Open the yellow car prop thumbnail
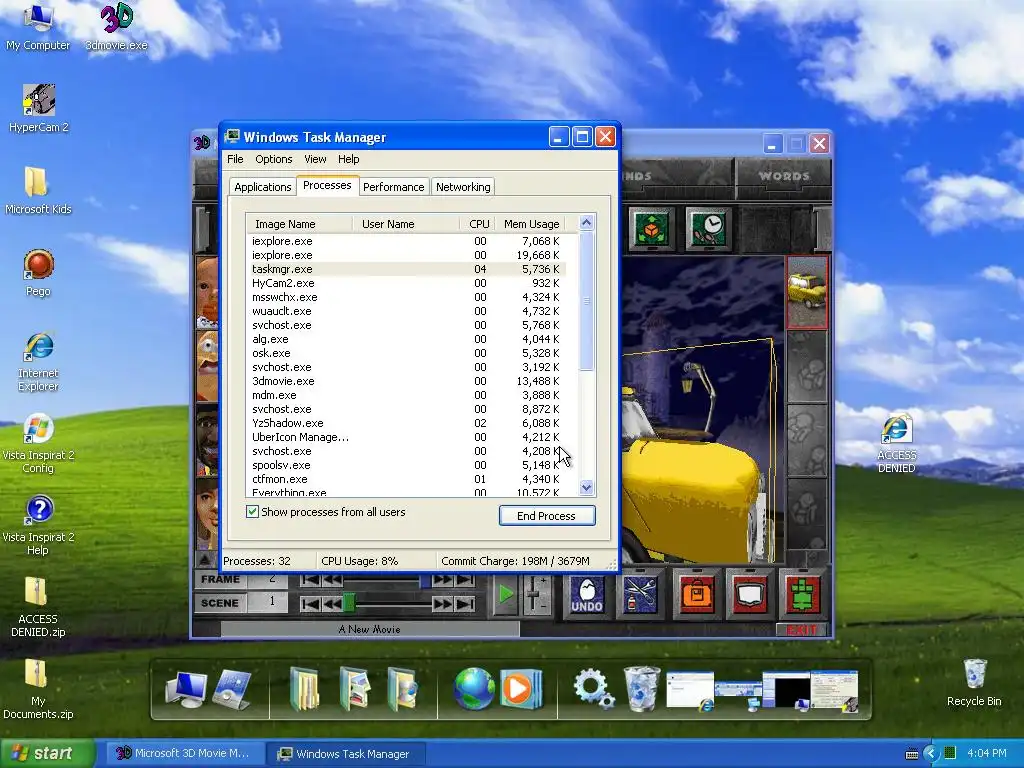Viewport: 1024px width, 768px height. pyautogui.click(x=807, y=292)
